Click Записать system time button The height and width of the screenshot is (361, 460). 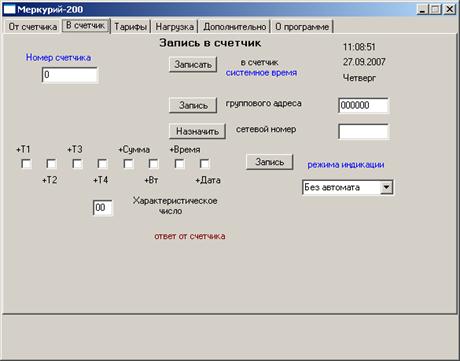pos(193,64)
